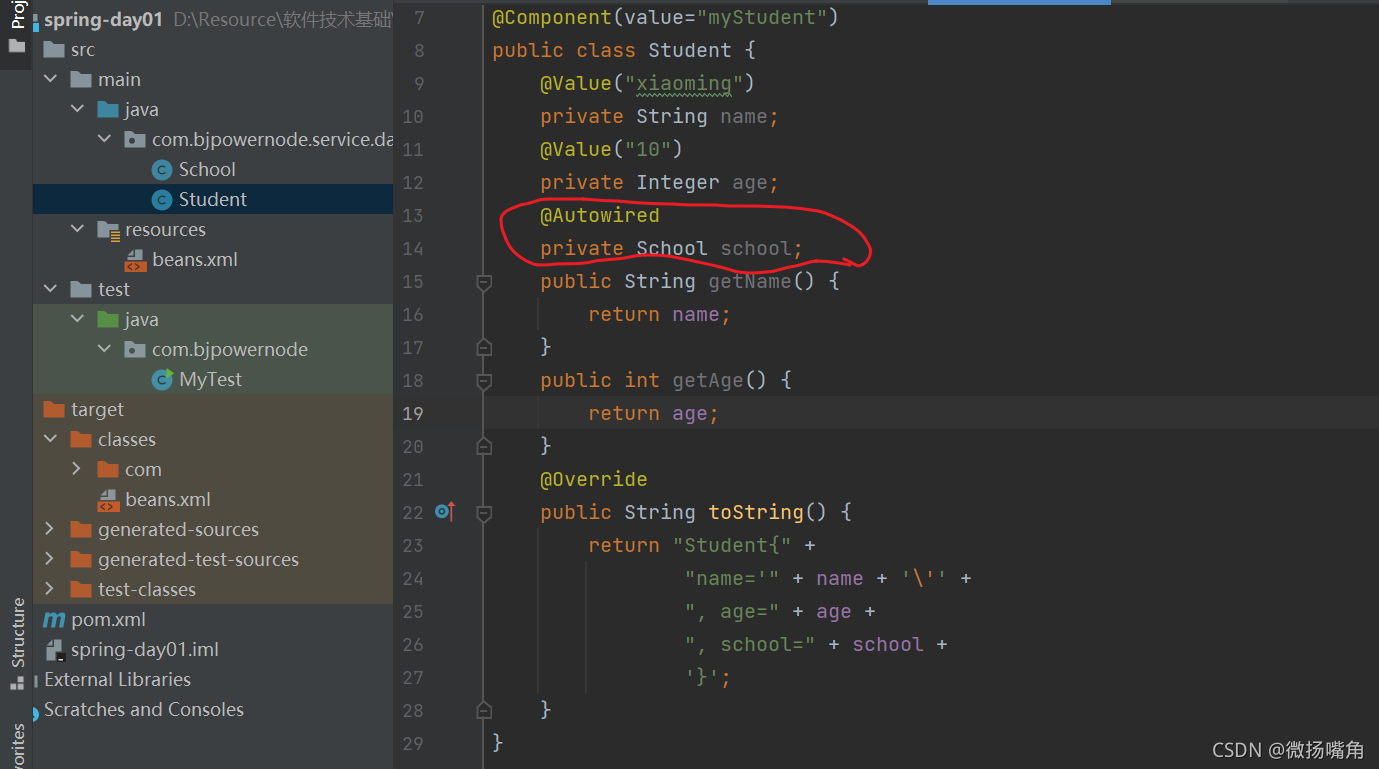The width and height of the screenshot is (1379, 769).
Task: Click the getName method name
Action: 750,281
